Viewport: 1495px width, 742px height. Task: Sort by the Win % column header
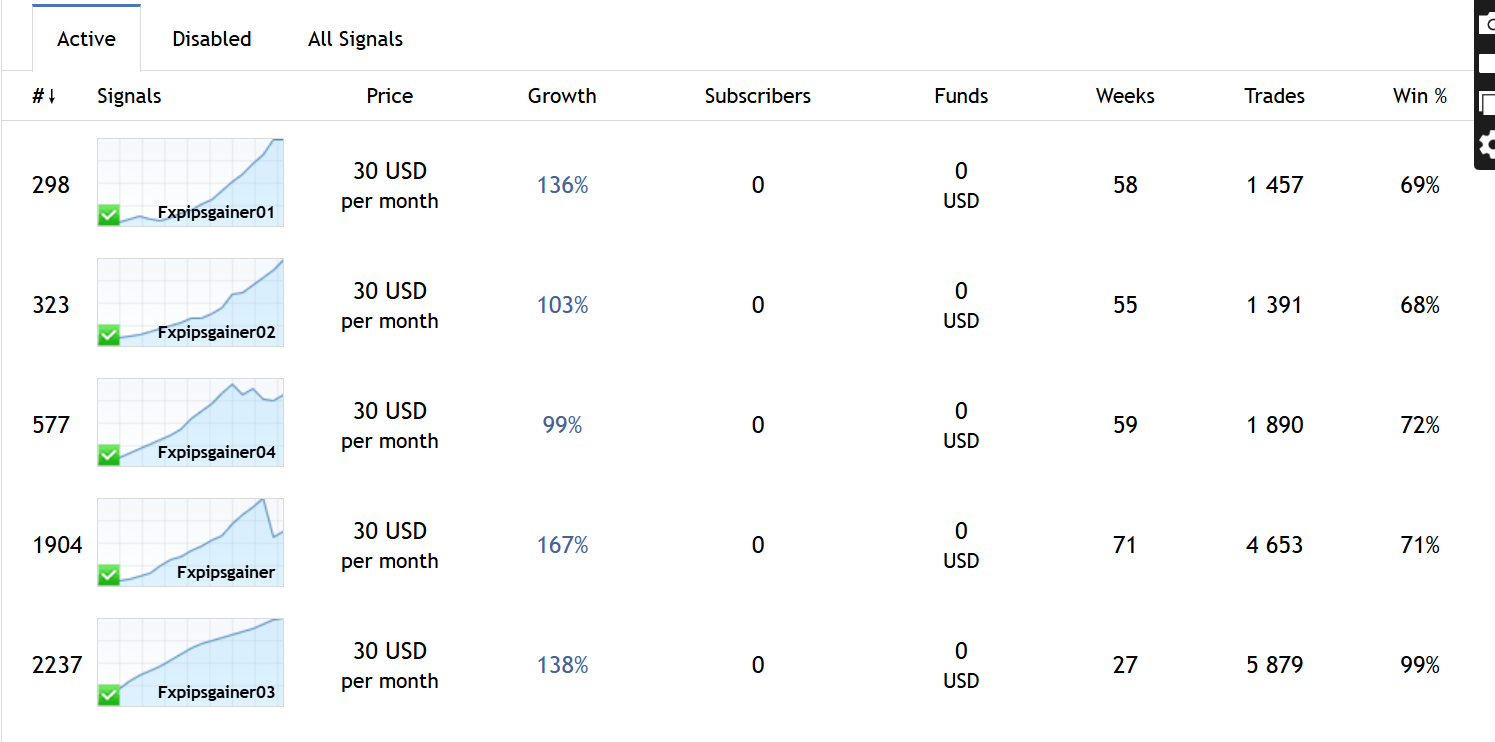click(1419, 96)
